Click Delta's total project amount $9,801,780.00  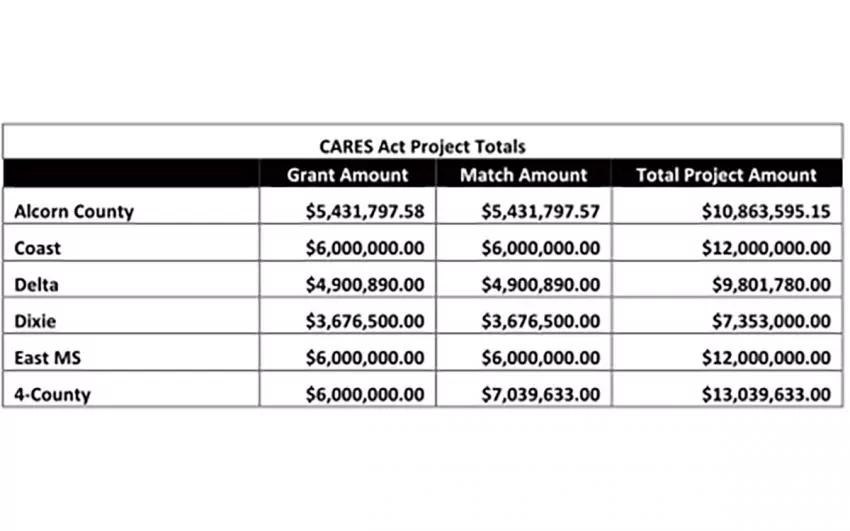(771, 285)
